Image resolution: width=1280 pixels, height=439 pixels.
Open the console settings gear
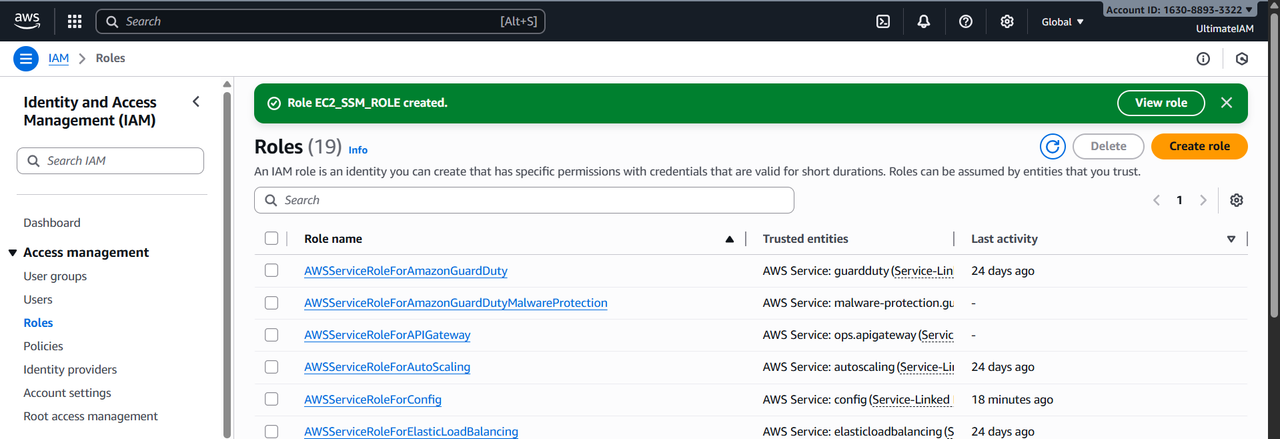pos(1007,21)
